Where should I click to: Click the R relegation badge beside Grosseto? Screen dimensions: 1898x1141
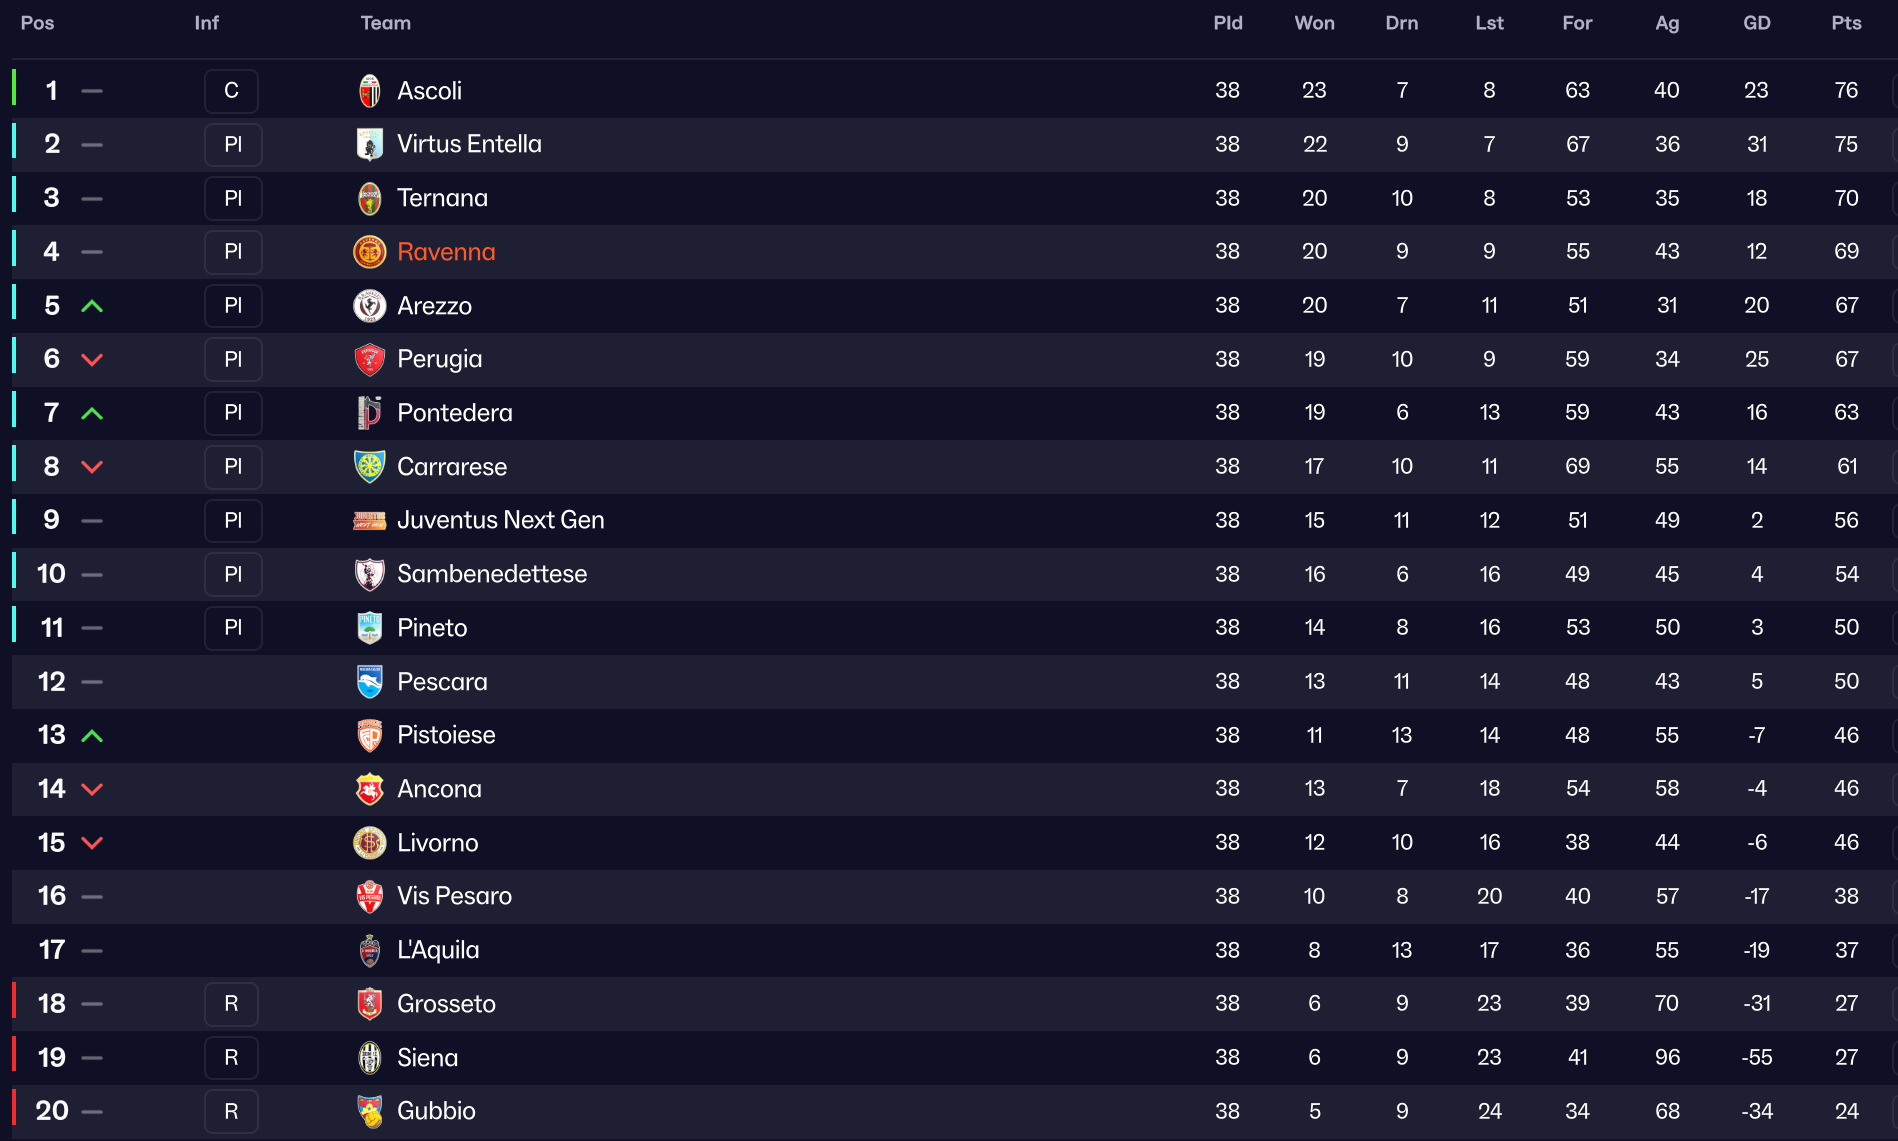(x=231, y=1004)
